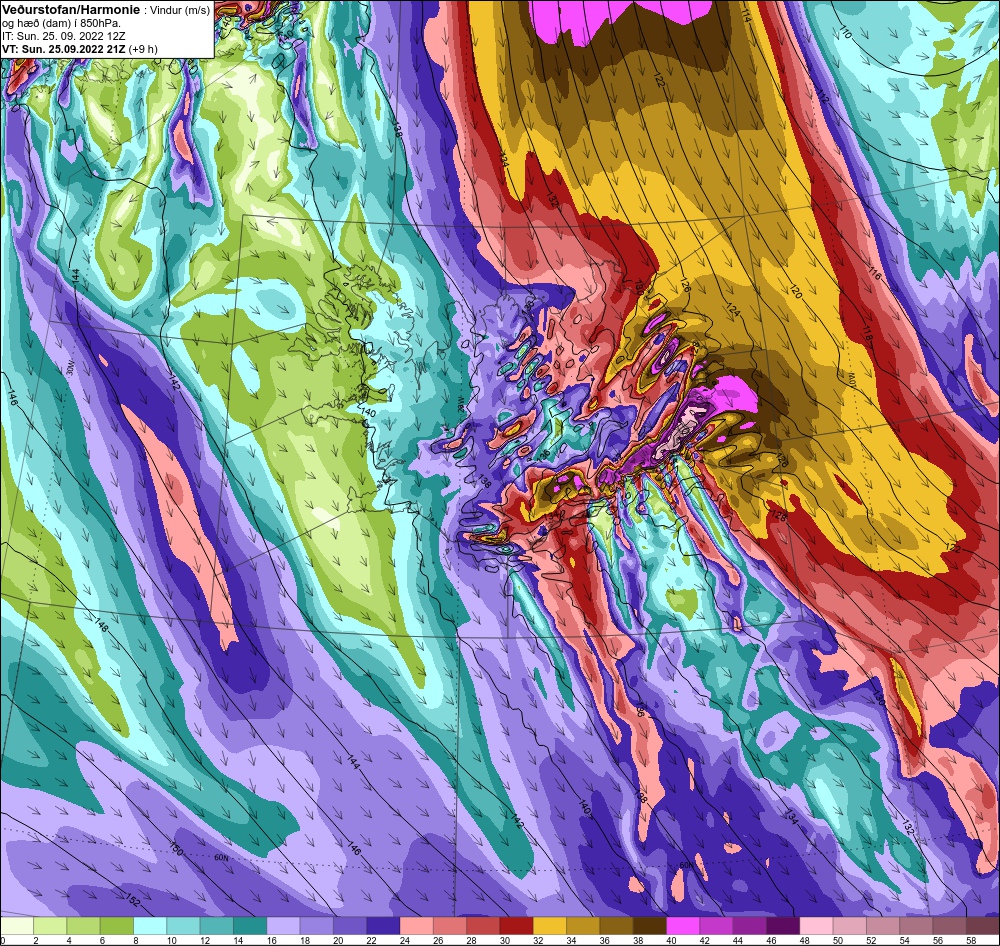Click the lavender 16–18 m/s legend swatch
Image resolution: width=1000 pixels, height=946 pixels.
(x=283, y=926)
